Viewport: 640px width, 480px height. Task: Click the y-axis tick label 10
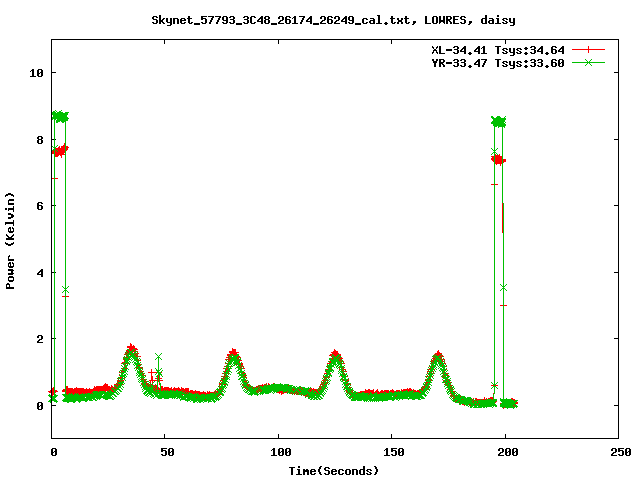coord(36,73)
